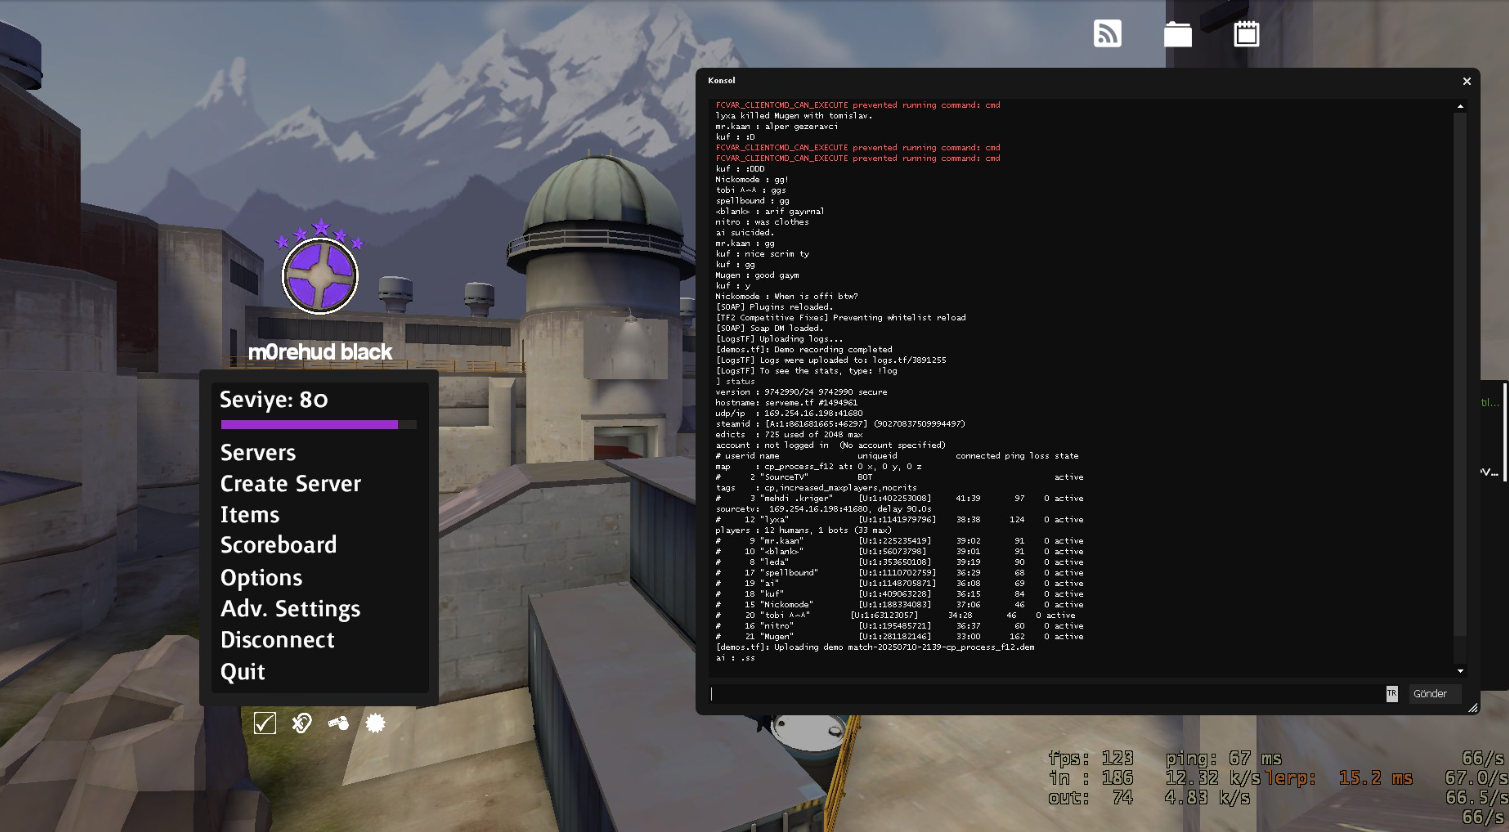This screenshot has width=1509, height=832.
Task: Click the TR language indicator
Action: pyautogui.click(x=1391, y=694)
